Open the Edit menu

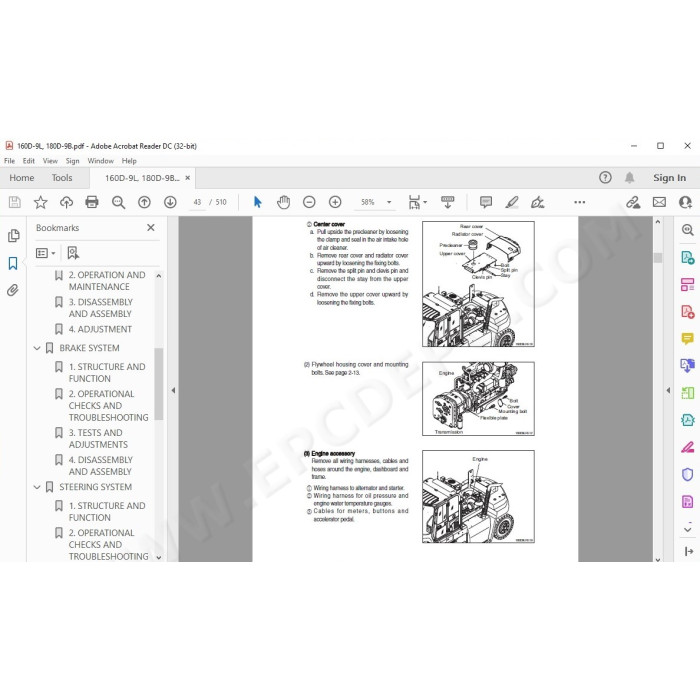[x=29, y=161]
